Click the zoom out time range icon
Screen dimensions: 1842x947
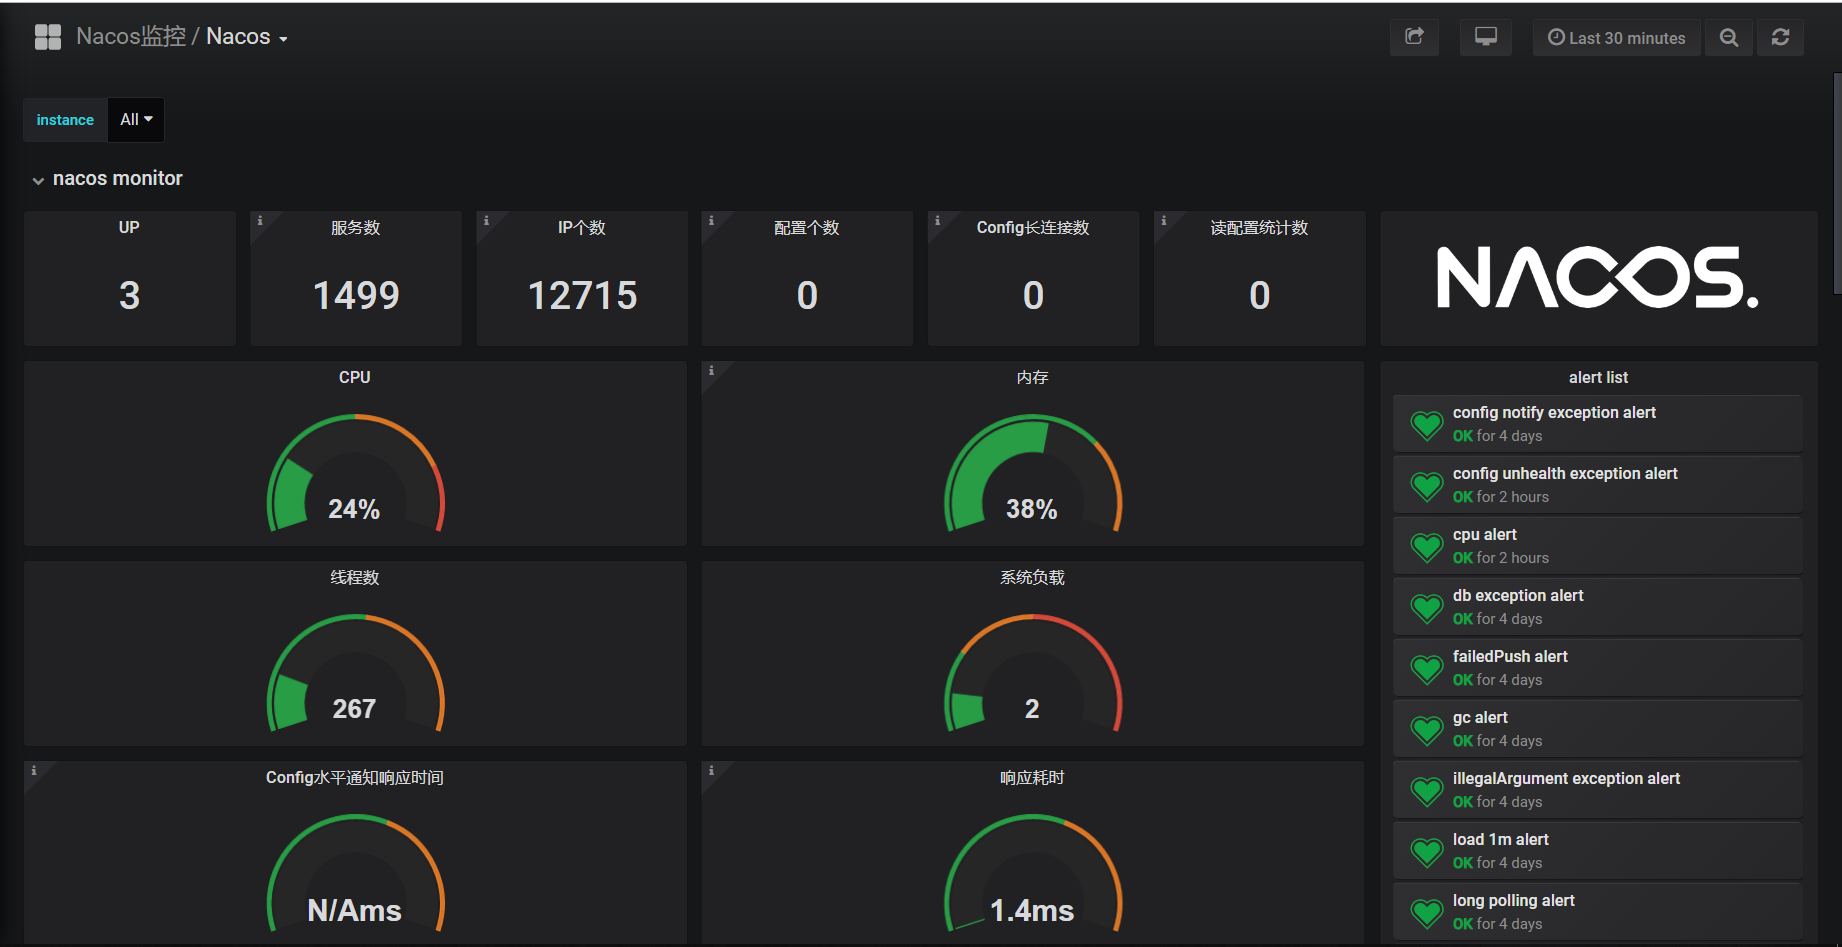point(1728,37)
